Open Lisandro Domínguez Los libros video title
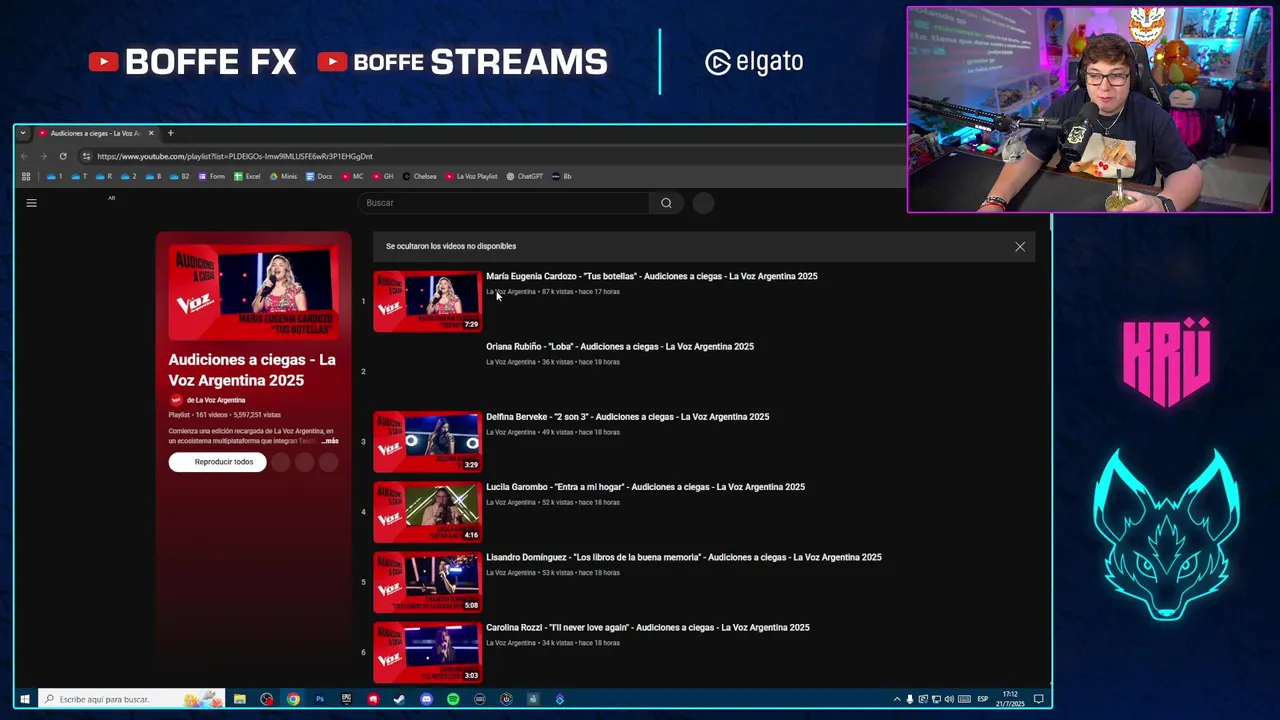This screenshot has height=720, width=1280. click(684, 558)
